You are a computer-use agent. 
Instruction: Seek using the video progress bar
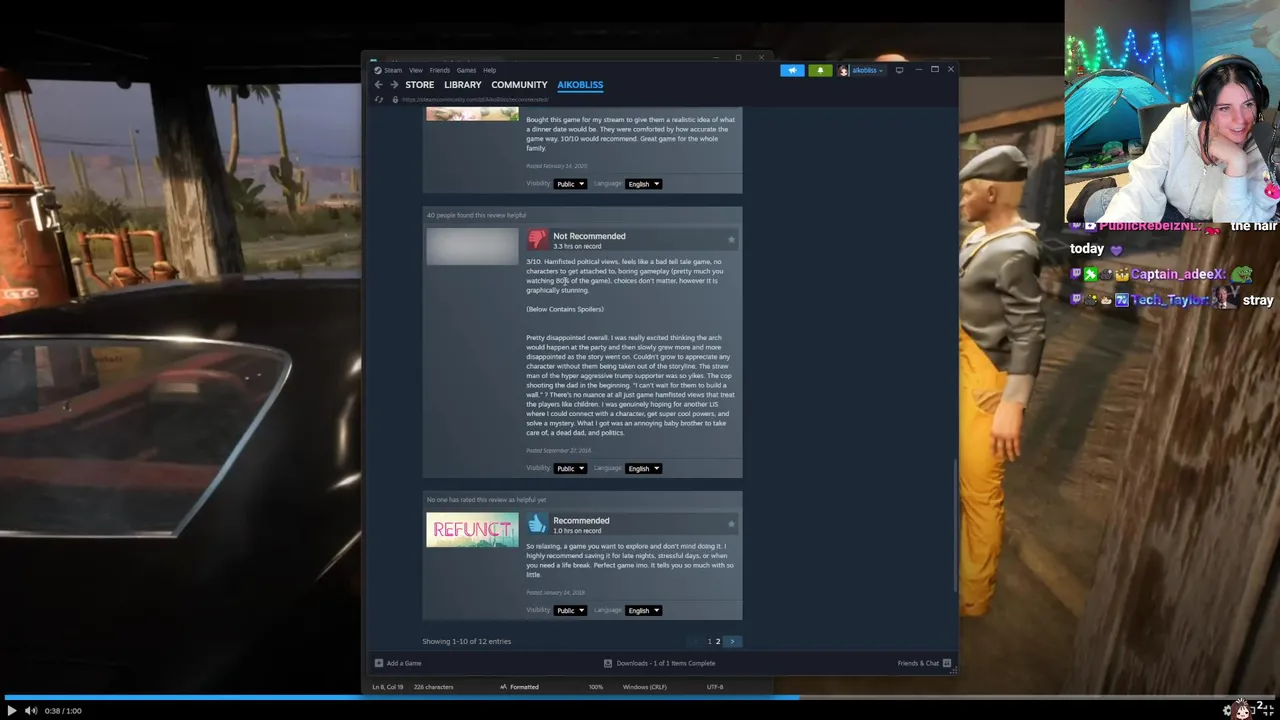640,697
